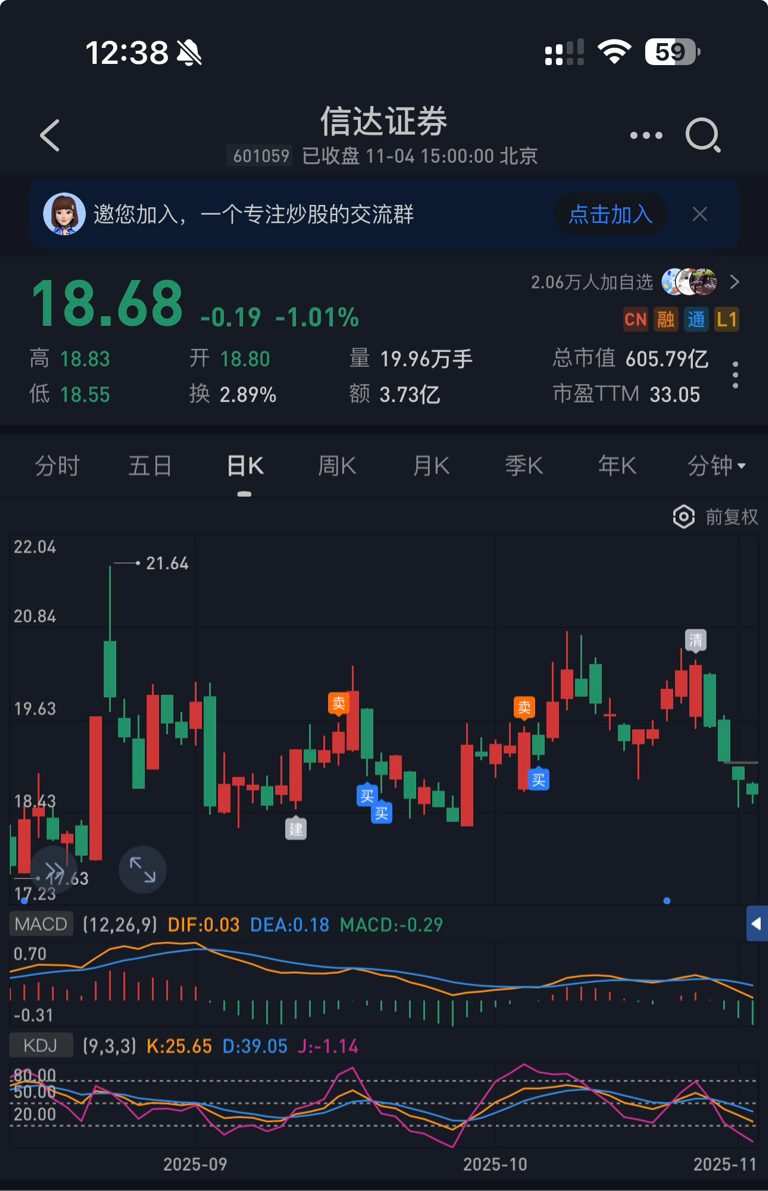Tap the battery indicator showing 59
This screenshot has width=768, height=1191.
click(672, 52)
